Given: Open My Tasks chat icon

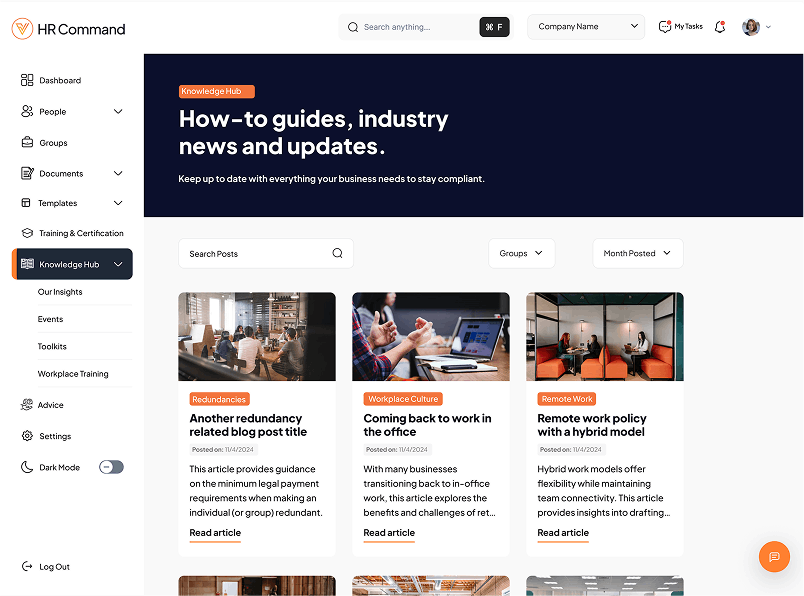Looking at the screenshot, I should [x=665, y=26].
